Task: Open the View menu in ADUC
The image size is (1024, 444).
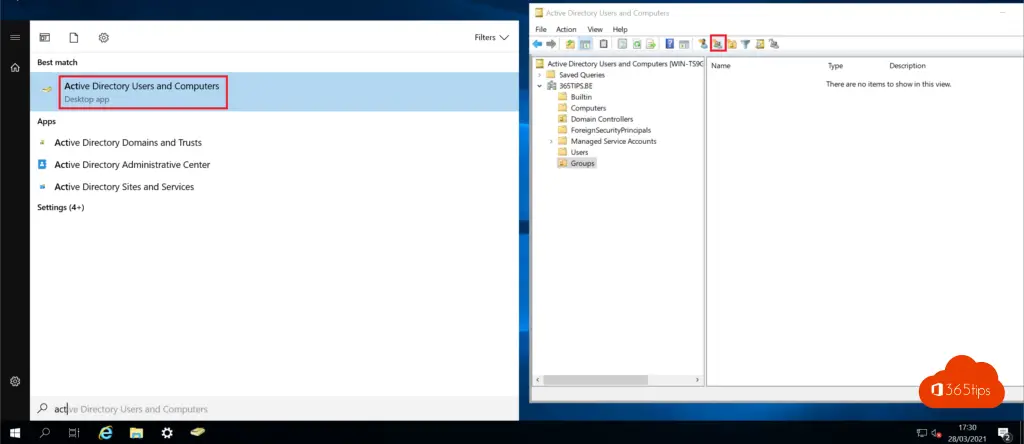Action: tap(595, 29)
